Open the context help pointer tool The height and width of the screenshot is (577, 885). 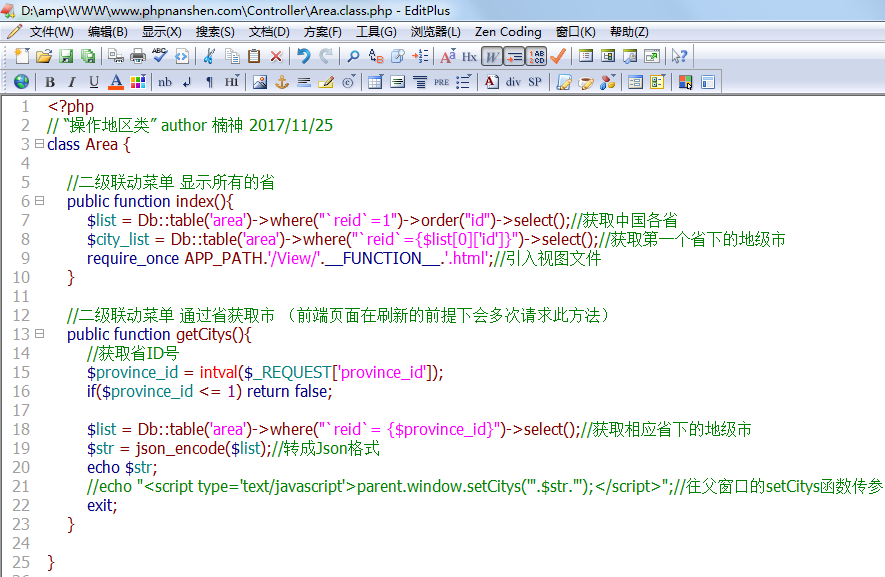[679, 56]
